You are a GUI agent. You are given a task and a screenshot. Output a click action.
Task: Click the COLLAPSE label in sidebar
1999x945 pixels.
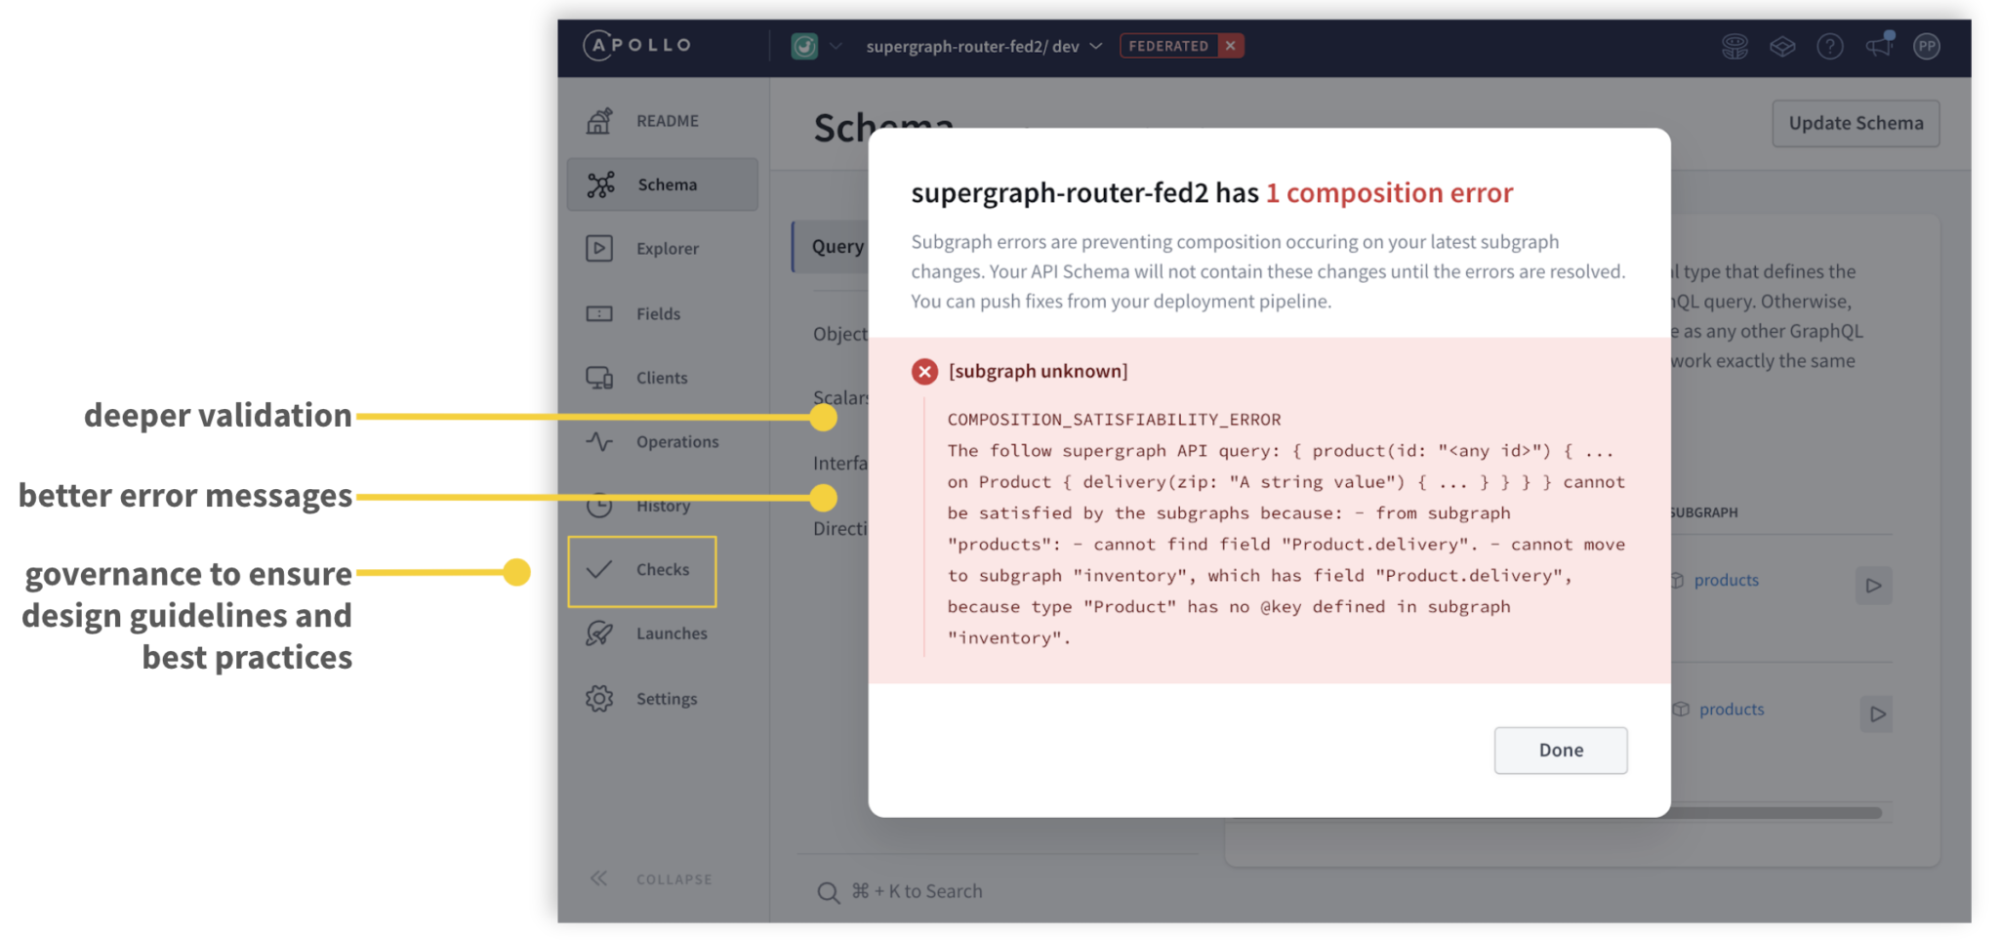(674, 879)
